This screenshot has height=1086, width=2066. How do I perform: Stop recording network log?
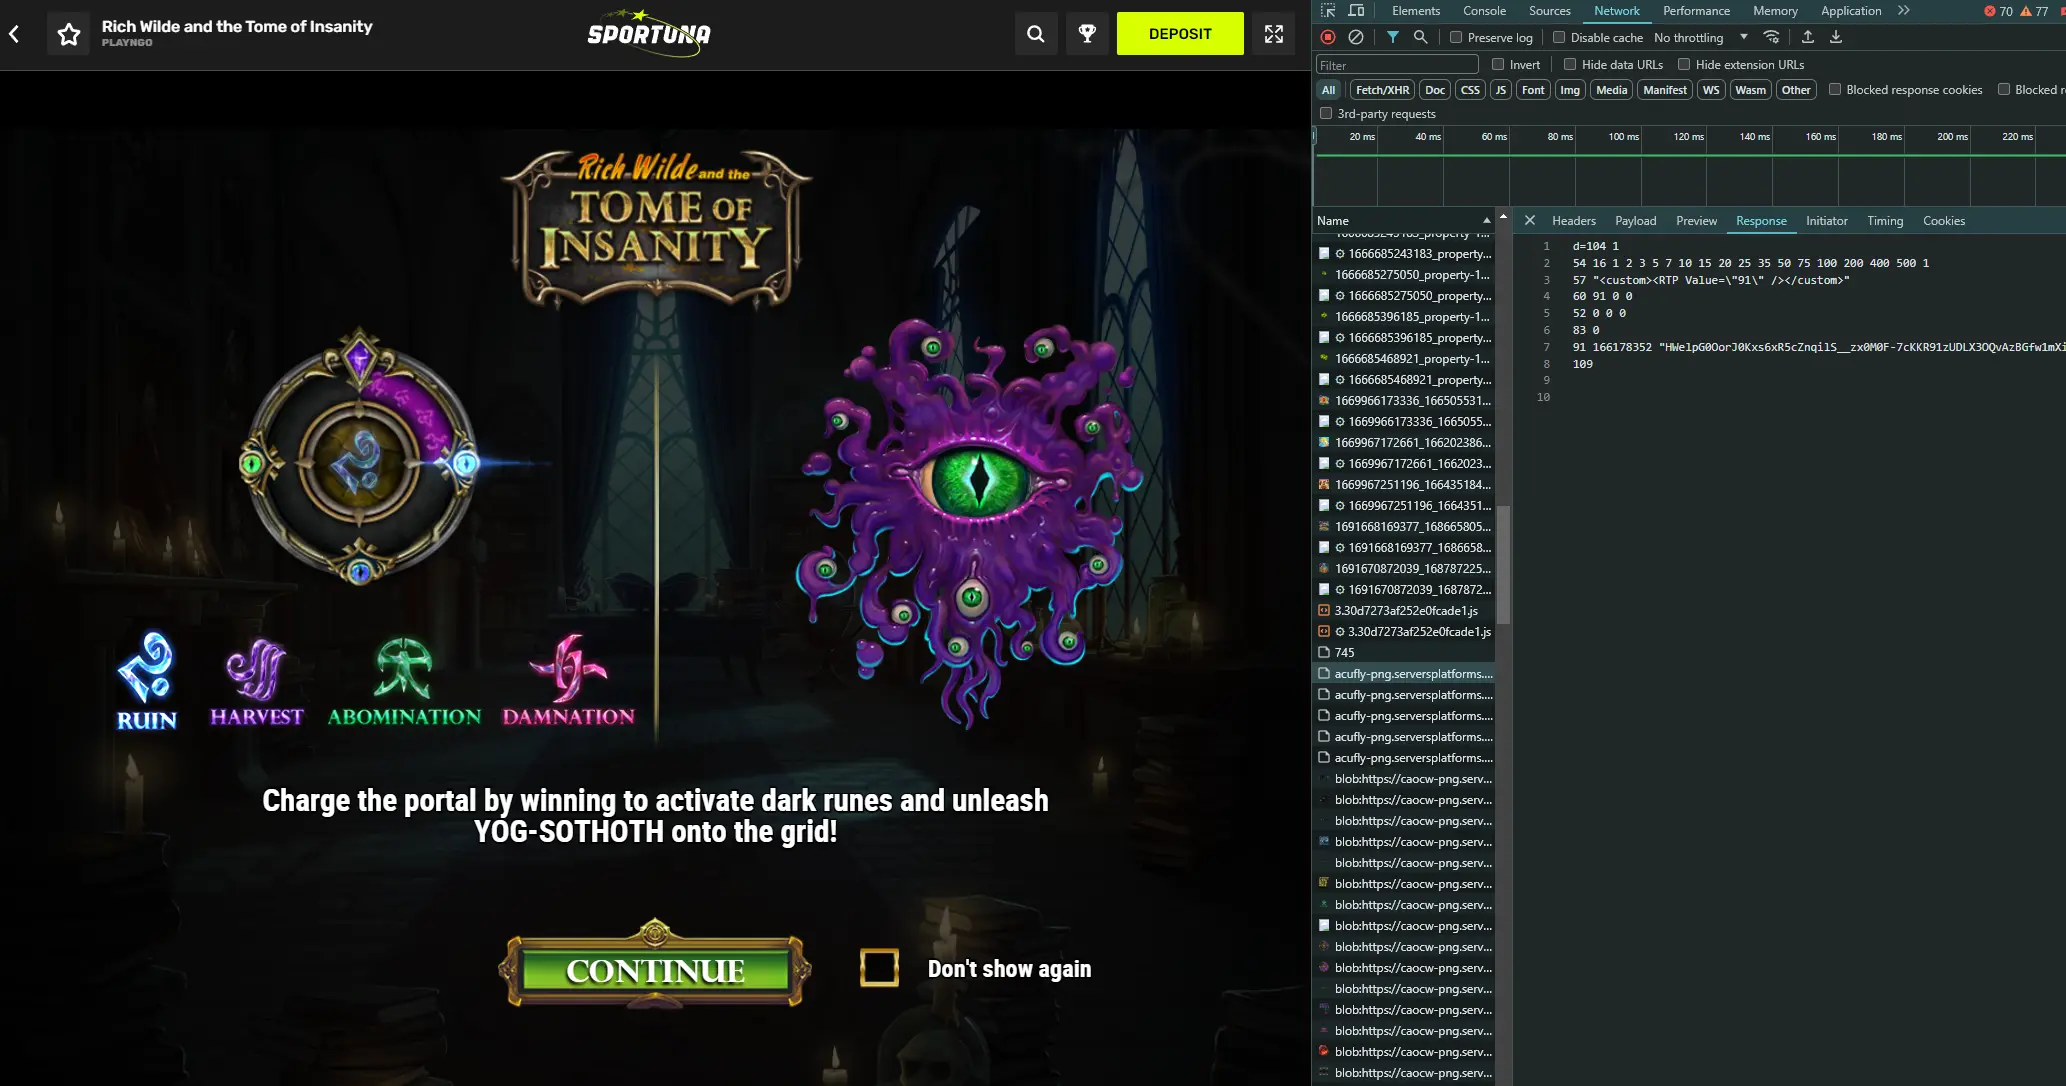tap(1328, 37)
